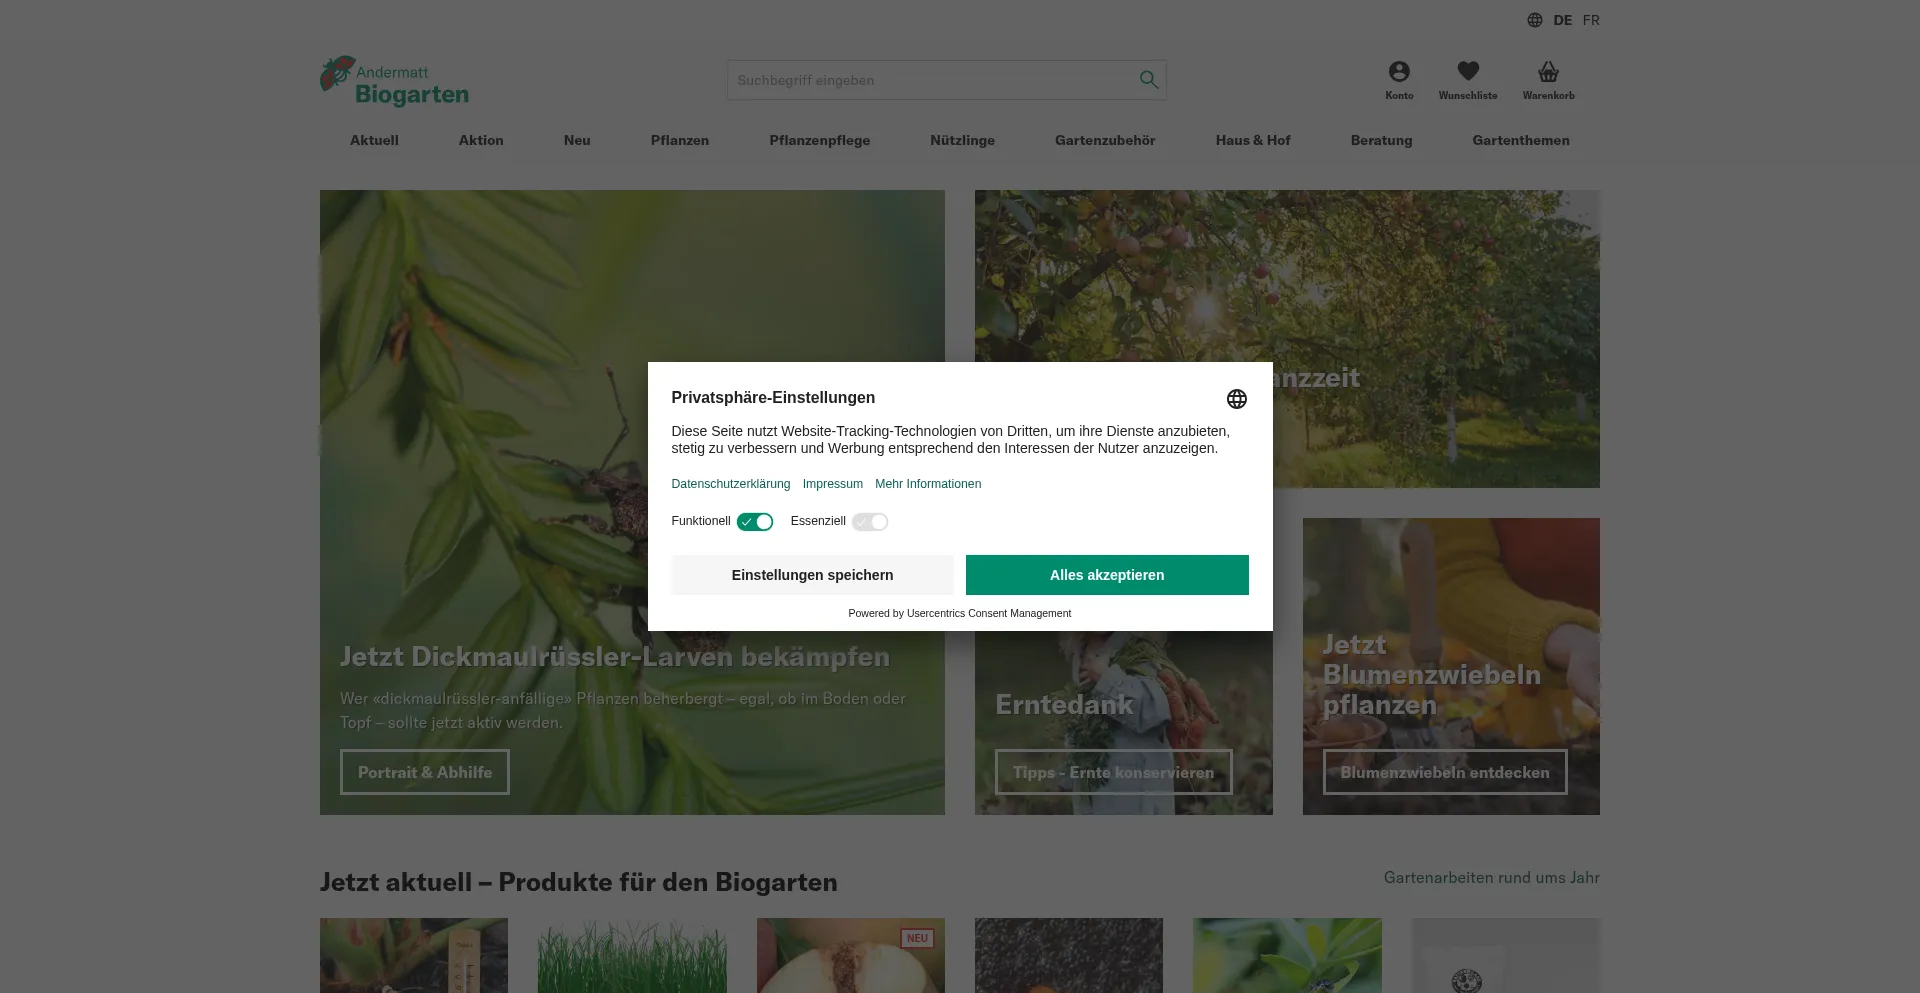Viewport: 1920px width, 993px height.
Task: Click the globe icon beside DE
Action: pyautogui.click(x=1535, y=20)
